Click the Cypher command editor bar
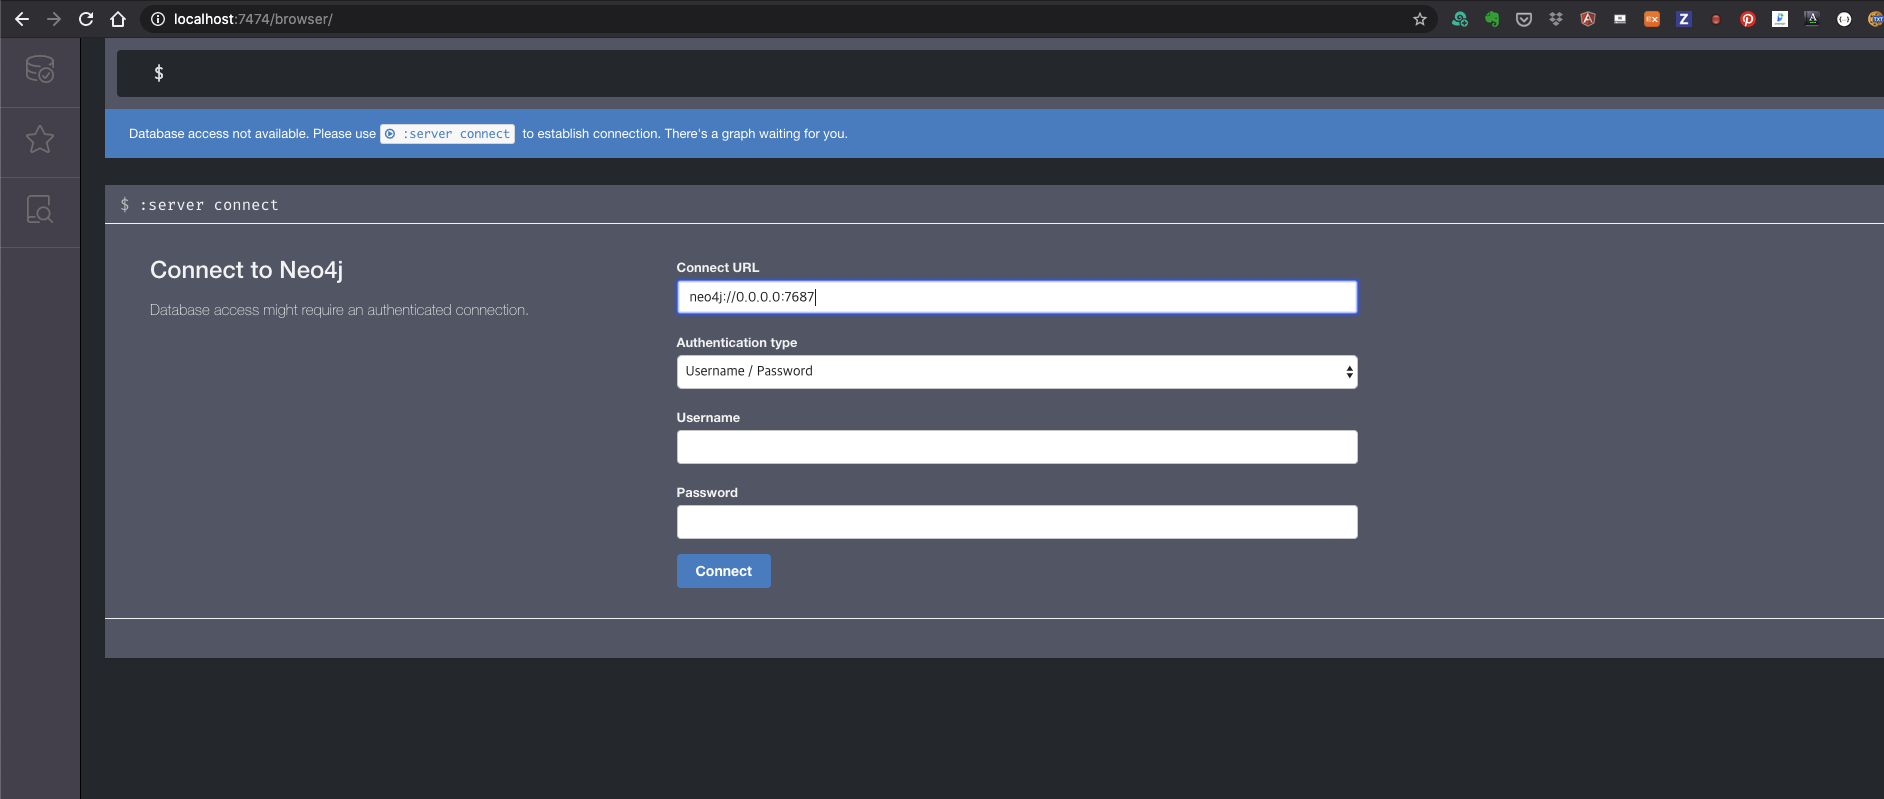Image resolution: width=1884 pixels, height=799 pixels. point(1000,73)
